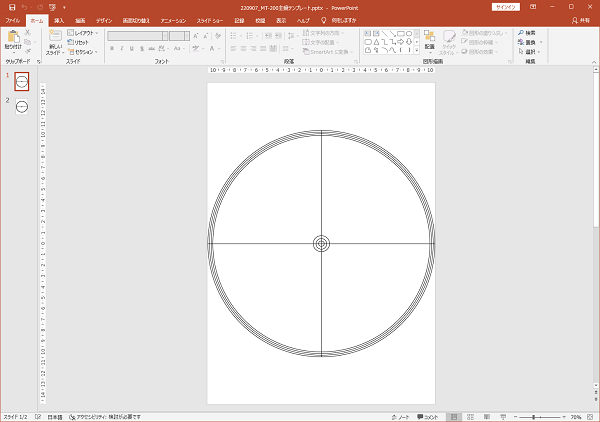
Task: Open the 配置 arrange menu
Action: [429, 41]
